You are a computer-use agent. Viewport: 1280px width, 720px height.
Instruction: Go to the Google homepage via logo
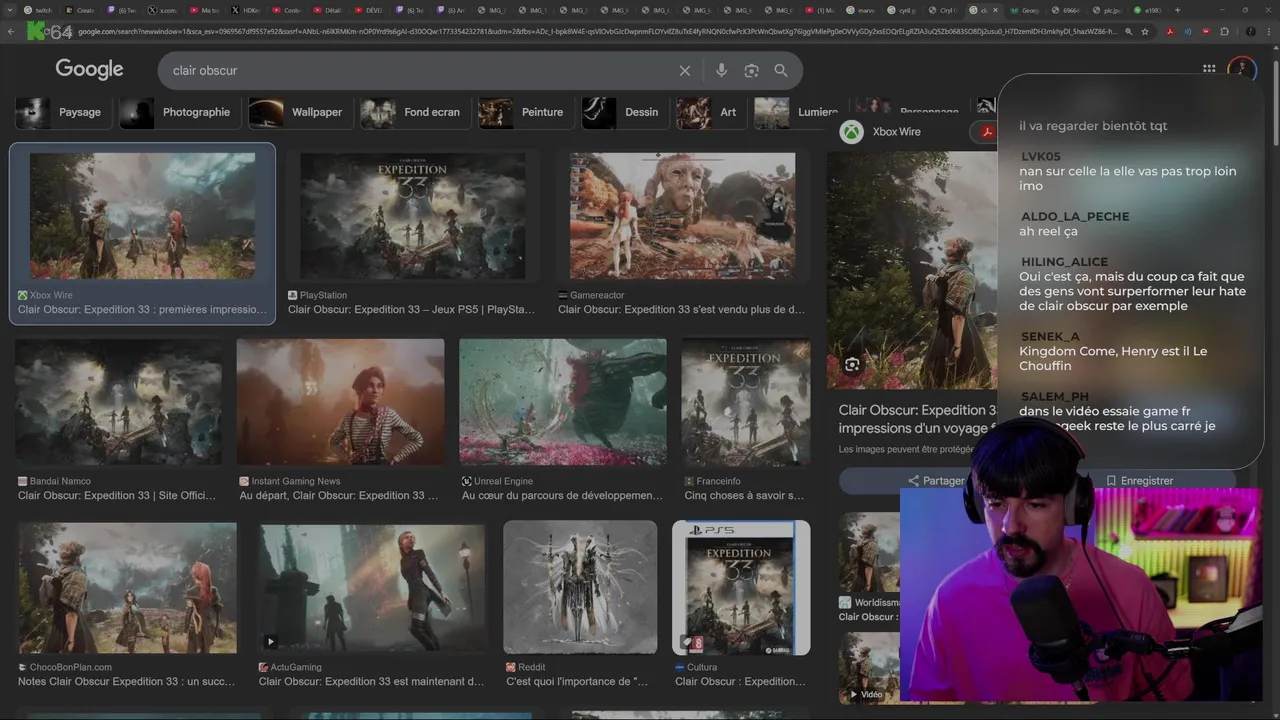point(89,69)
